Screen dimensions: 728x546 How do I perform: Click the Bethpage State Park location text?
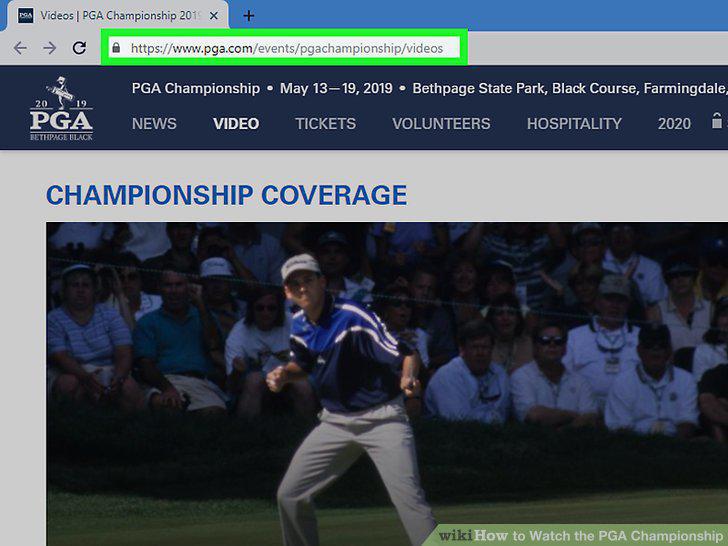click(x=570, y=88)
